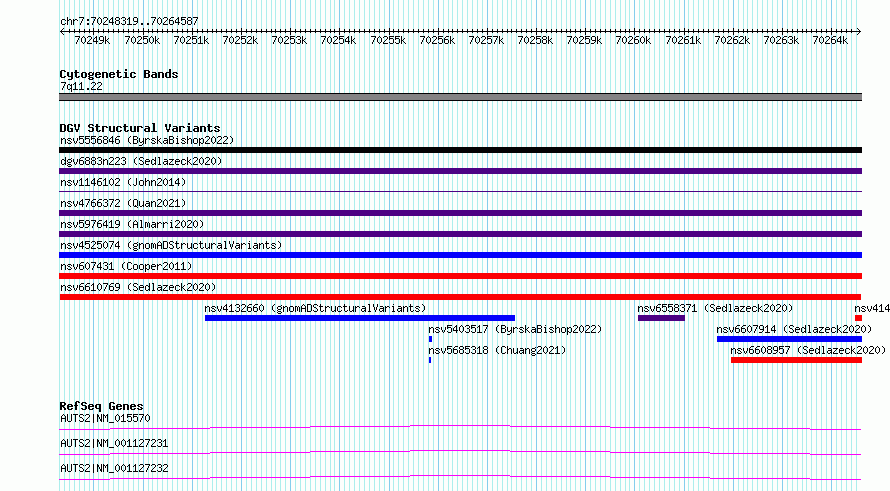
Task: Click the right arrow of the ruler
Action: pos(859,31)
